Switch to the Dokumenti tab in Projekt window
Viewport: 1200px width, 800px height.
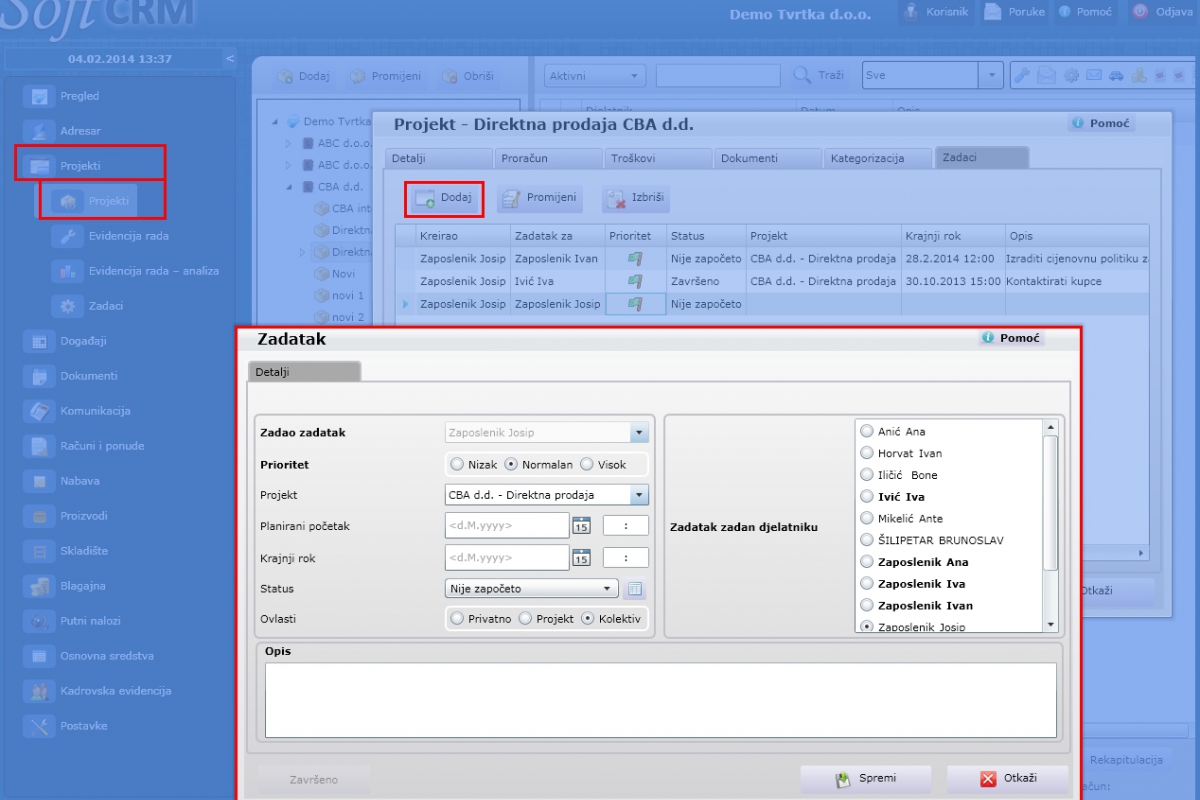point(768,158)
